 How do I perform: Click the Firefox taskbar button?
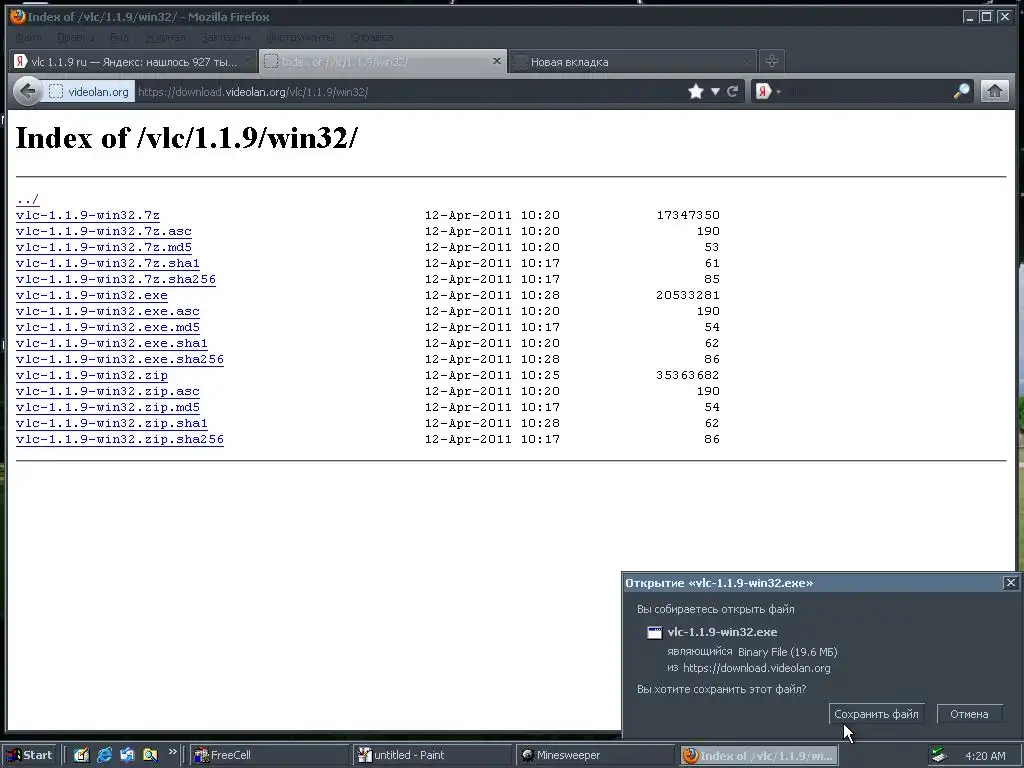pyautogui.click(x=759, y=755)
